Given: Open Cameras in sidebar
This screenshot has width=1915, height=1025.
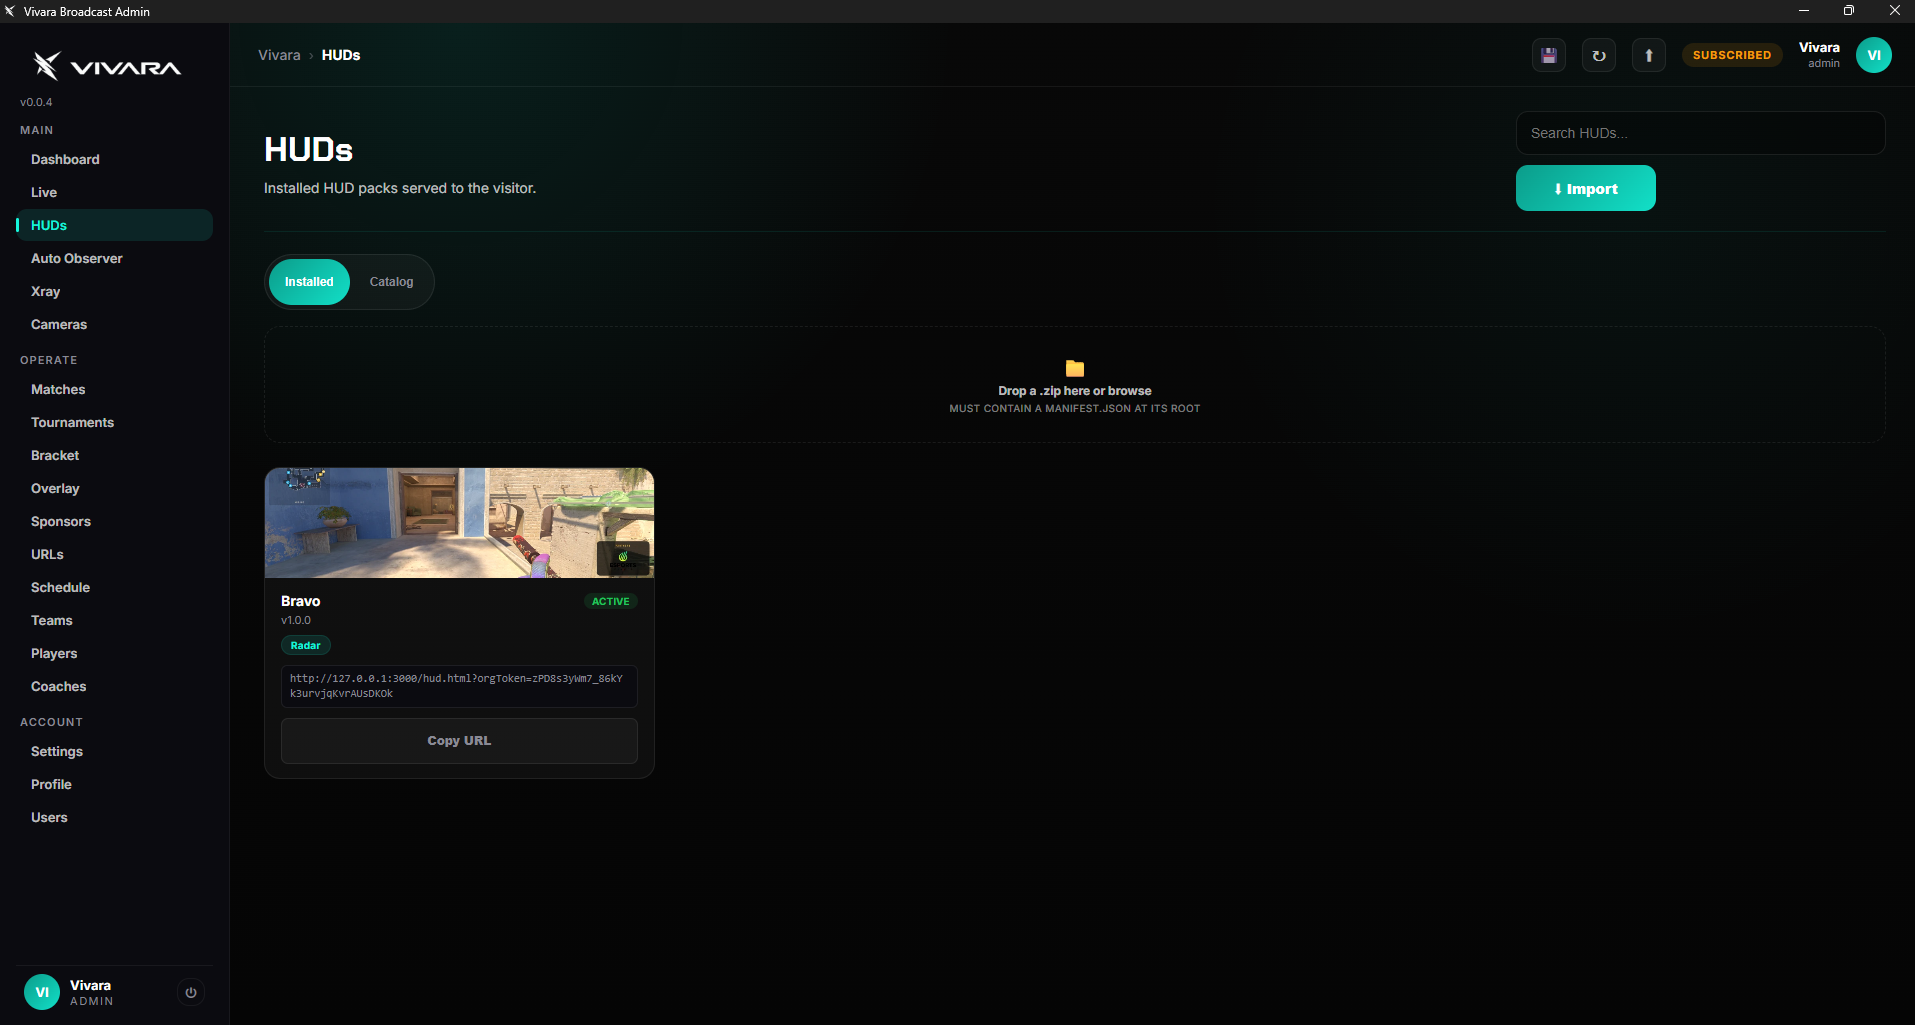Looking at the screenshot, I should [x=114, y=324].
